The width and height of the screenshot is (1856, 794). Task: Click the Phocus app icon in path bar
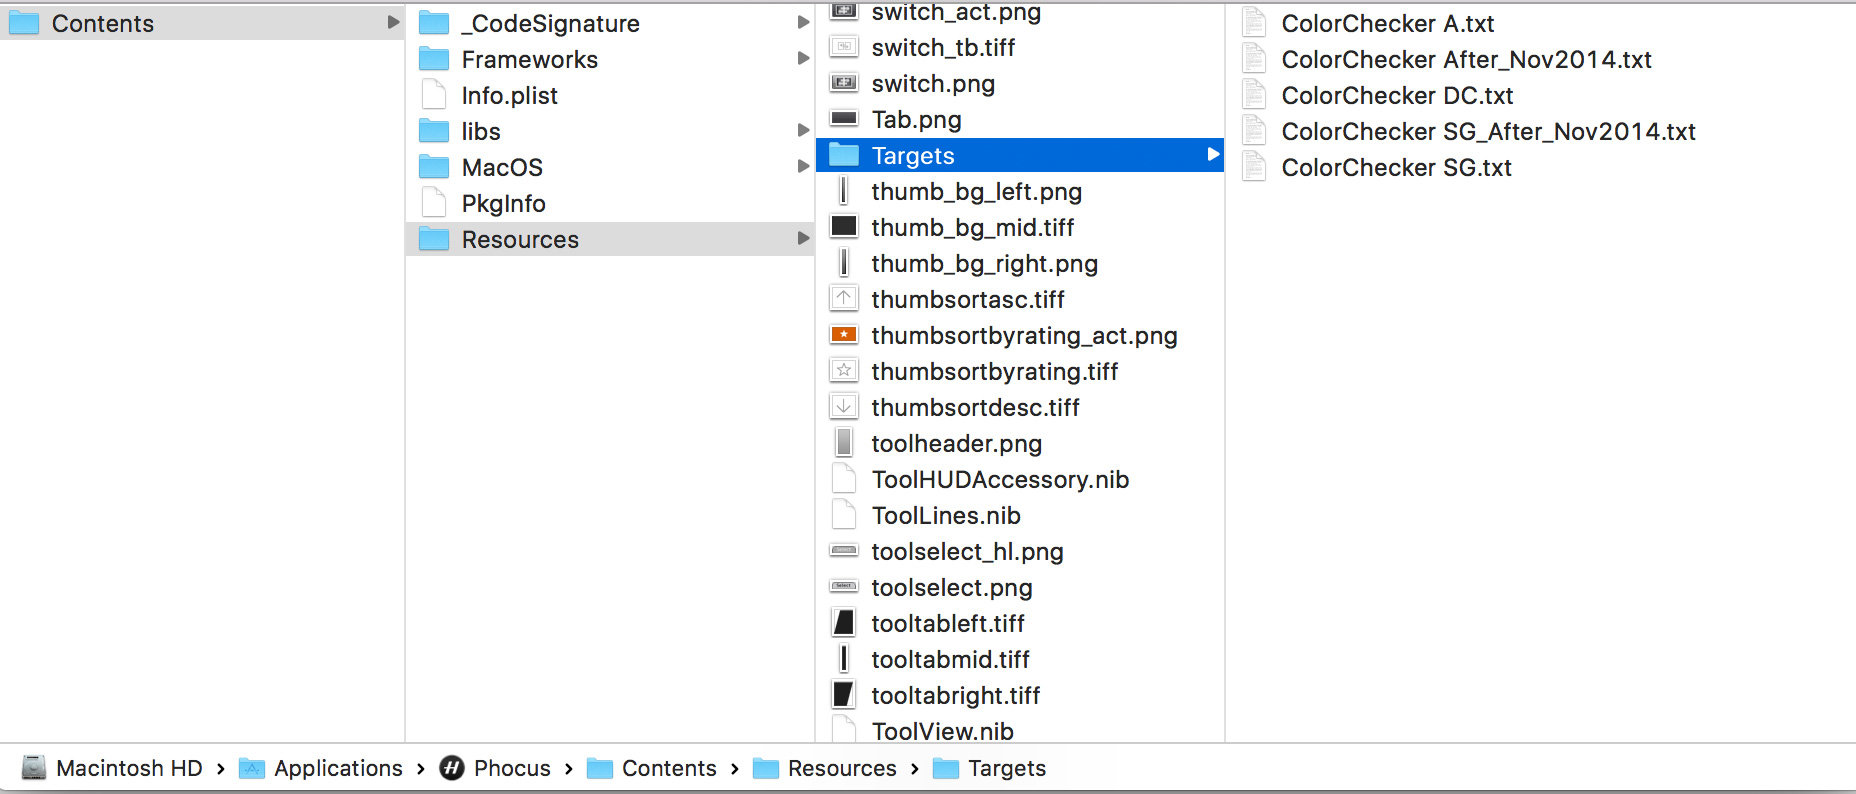452,768
